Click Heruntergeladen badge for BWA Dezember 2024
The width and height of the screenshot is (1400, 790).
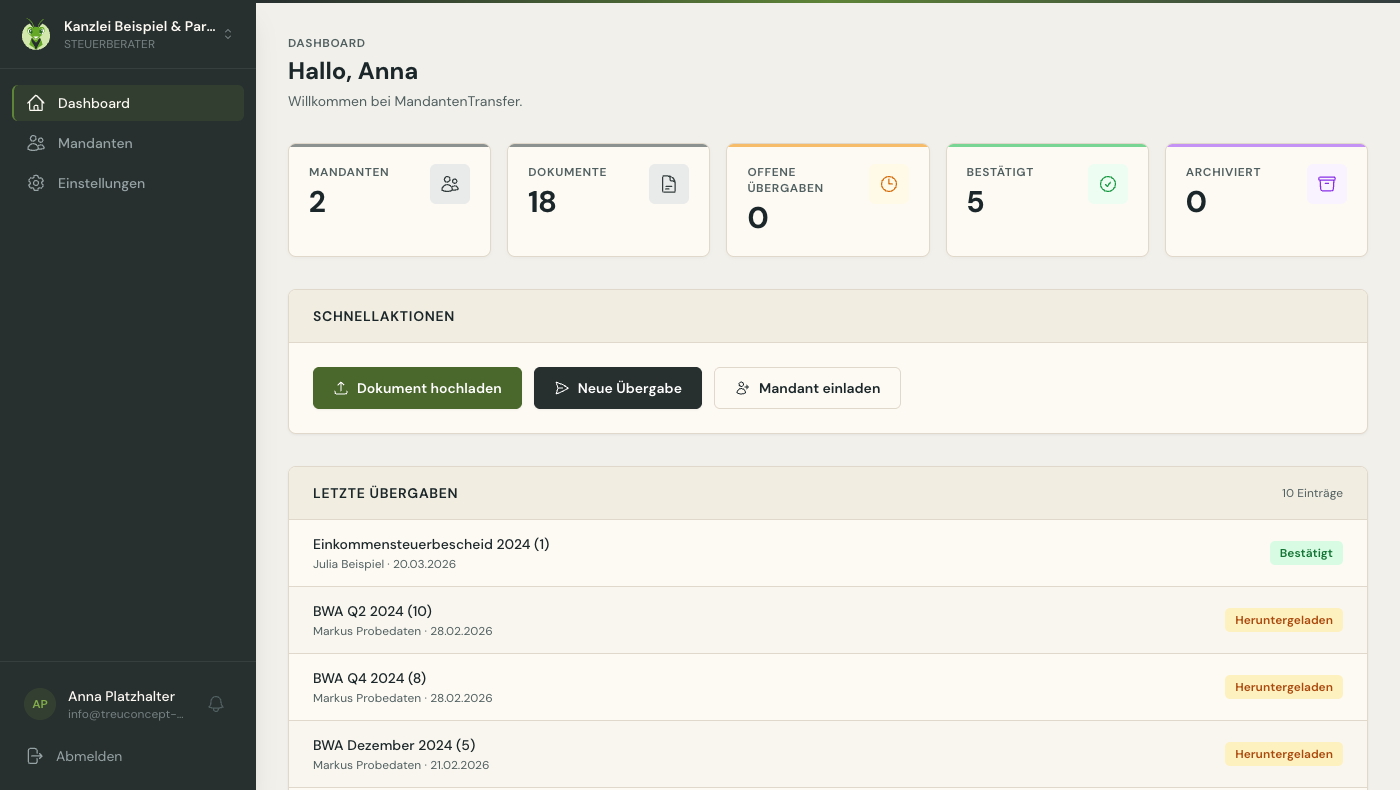pyautogui.click(x=1284, y=754)
